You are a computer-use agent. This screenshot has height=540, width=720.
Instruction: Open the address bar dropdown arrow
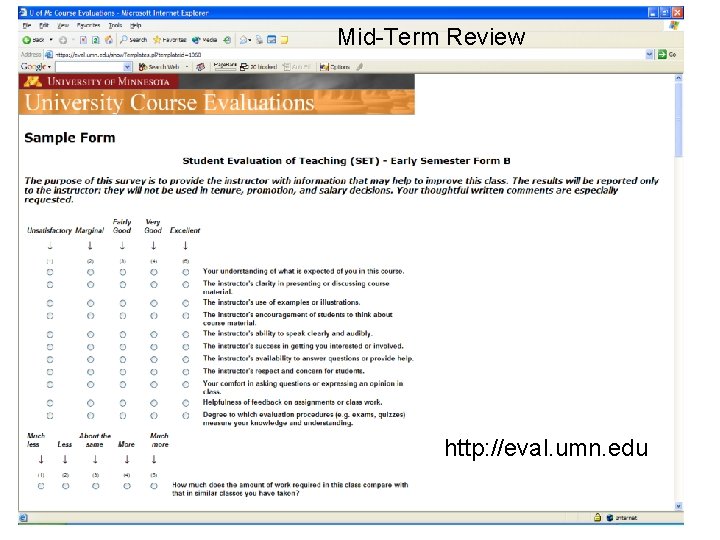coord(649,55)
